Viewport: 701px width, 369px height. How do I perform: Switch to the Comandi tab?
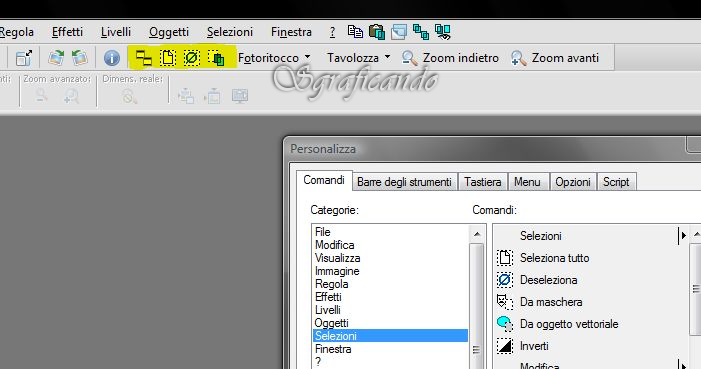click(324, 180)
